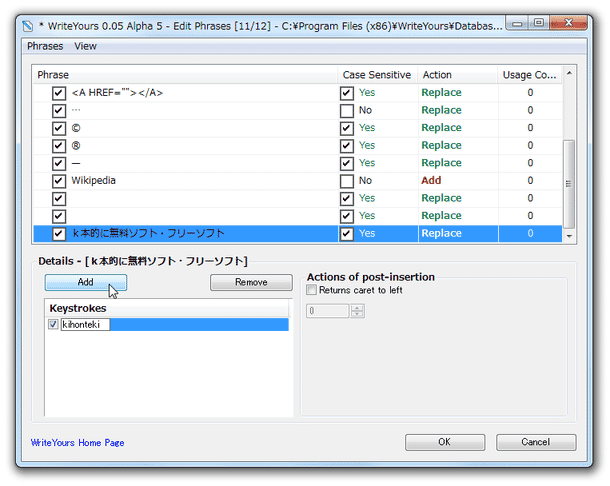Viewport: 610px width, 486px height.
Task: Toggle the kihonteki keystroke checkbox
Action: click(x=53, y=324)
